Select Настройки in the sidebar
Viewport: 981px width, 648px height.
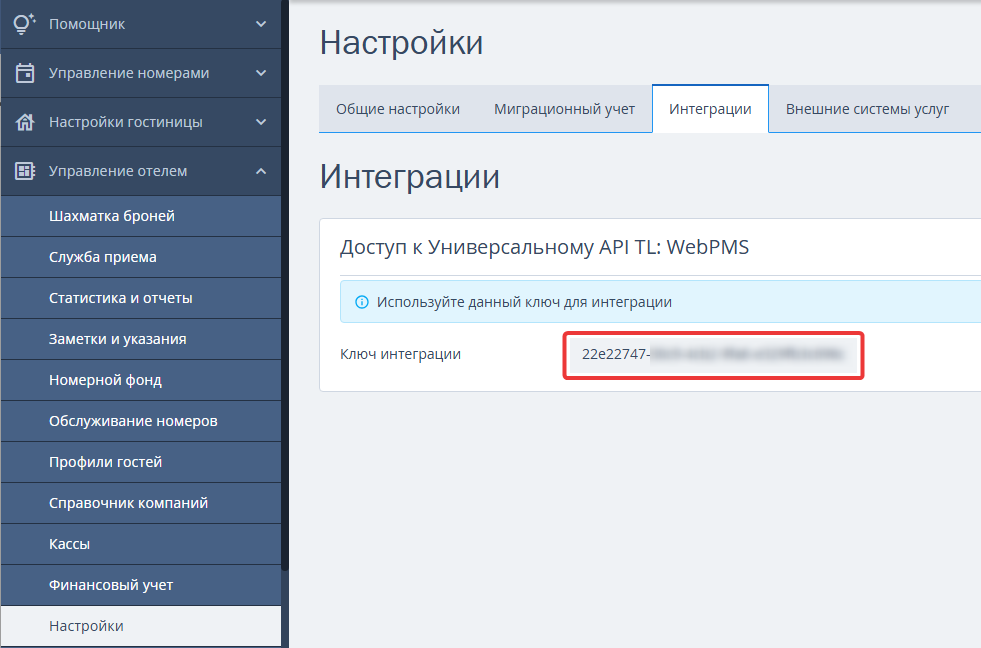(x=141, y=626)
